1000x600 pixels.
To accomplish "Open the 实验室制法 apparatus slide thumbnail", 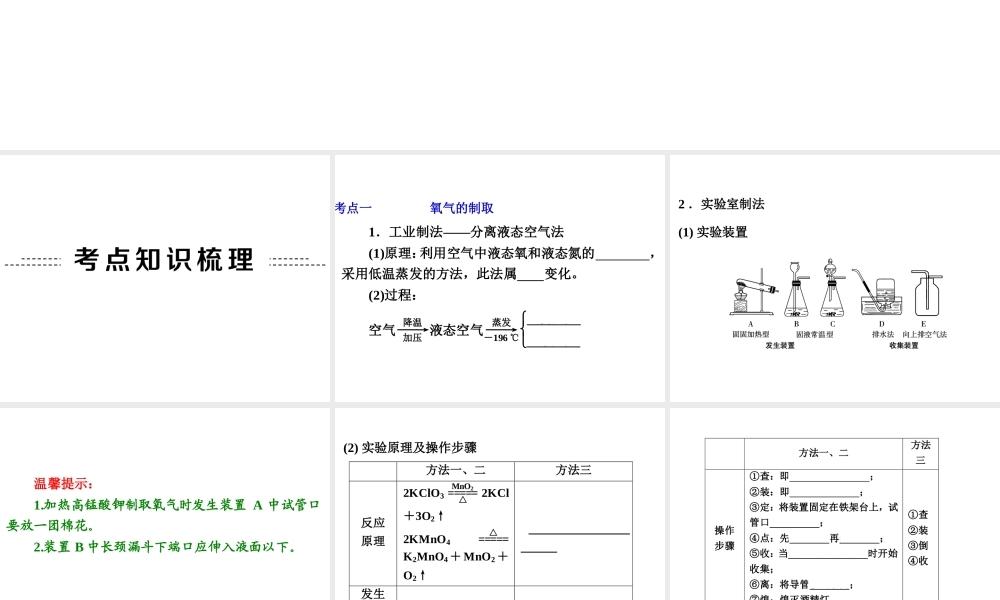I will tap(835, 278).
